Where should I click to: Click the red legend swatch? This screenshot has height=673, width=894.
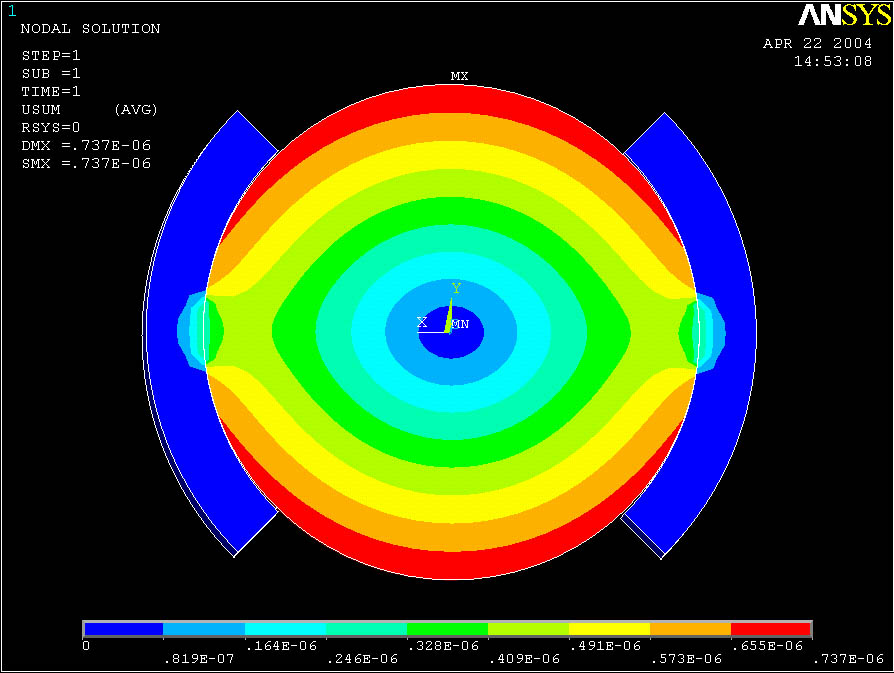[x=770, y=629]
